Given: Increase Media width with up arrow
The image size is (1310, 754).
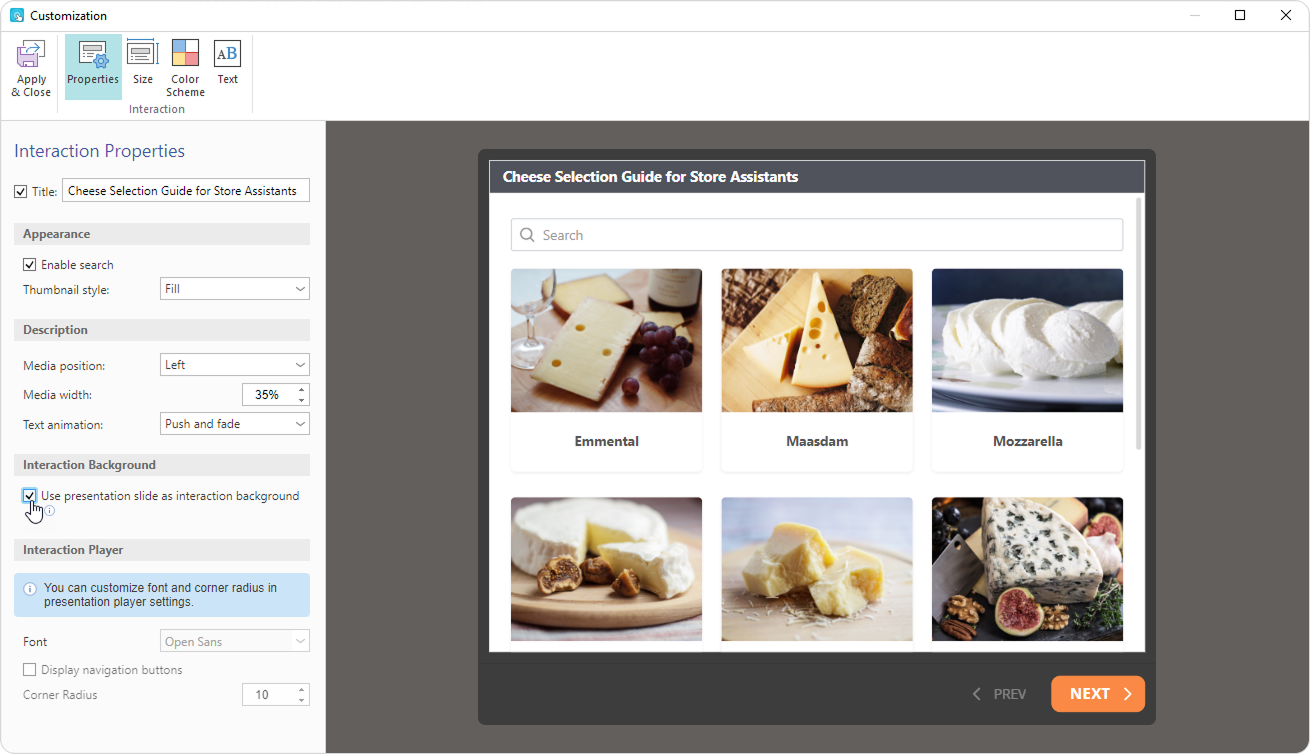Looking at the screenshot, I should pos(302,389).
